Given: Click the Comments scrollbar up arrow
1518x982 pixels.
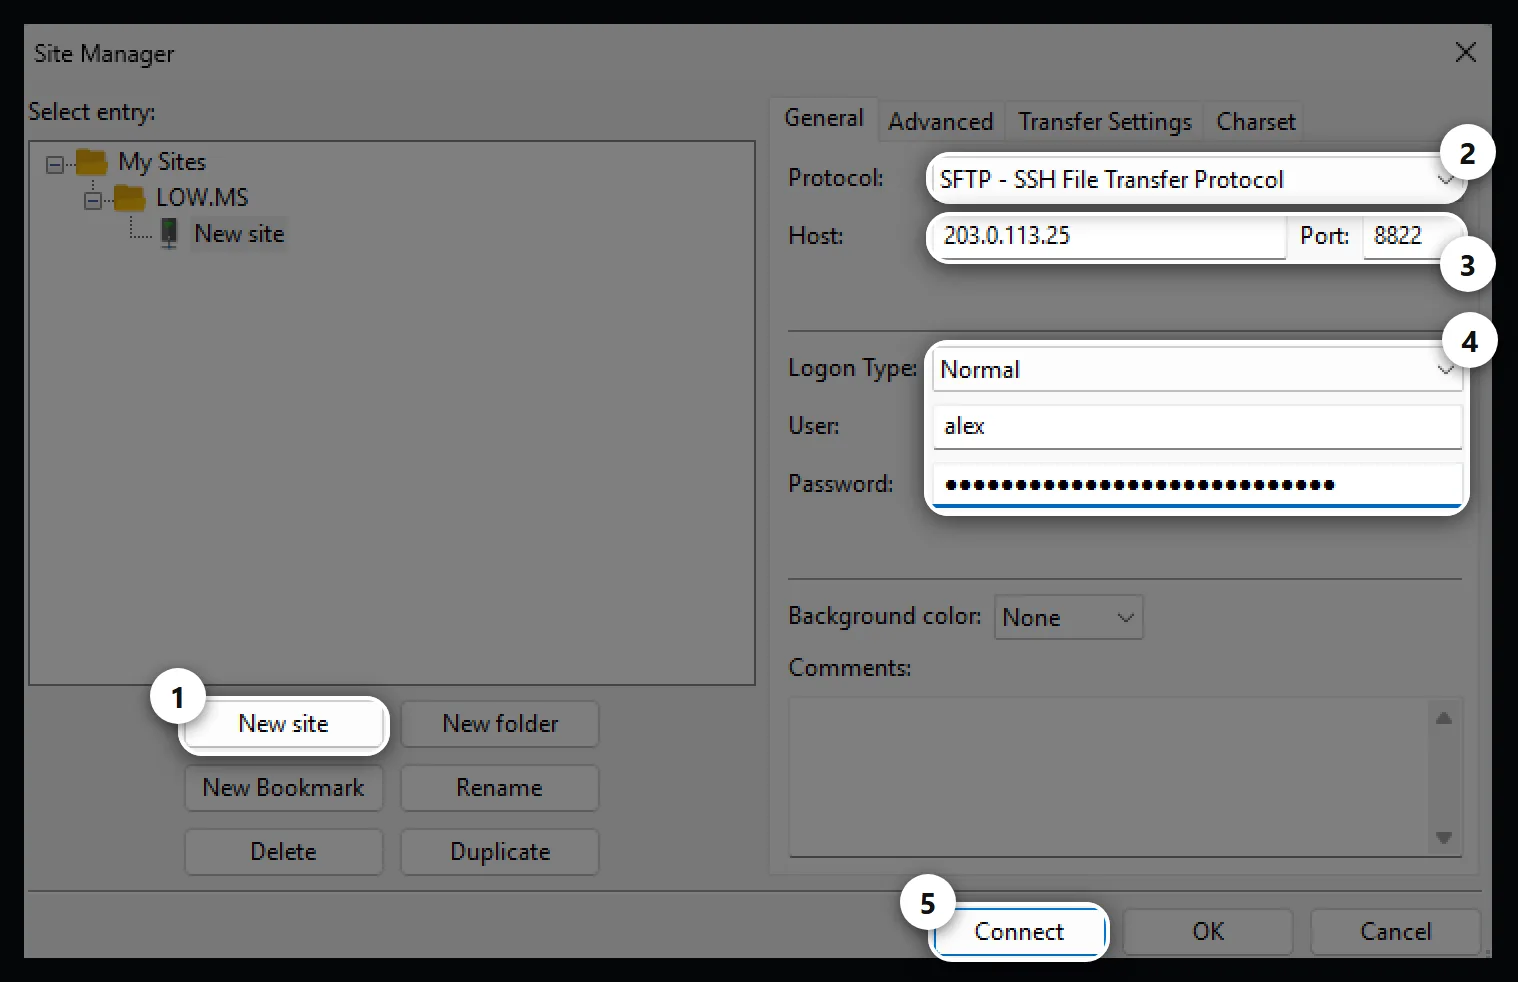Looking at the screenshot, I should click(x=1444, y=718).
